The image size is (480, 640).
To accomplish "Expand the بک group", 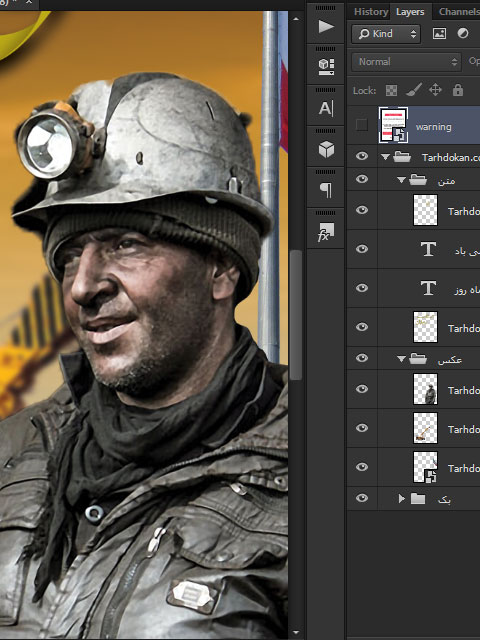I will click(402, 498).
